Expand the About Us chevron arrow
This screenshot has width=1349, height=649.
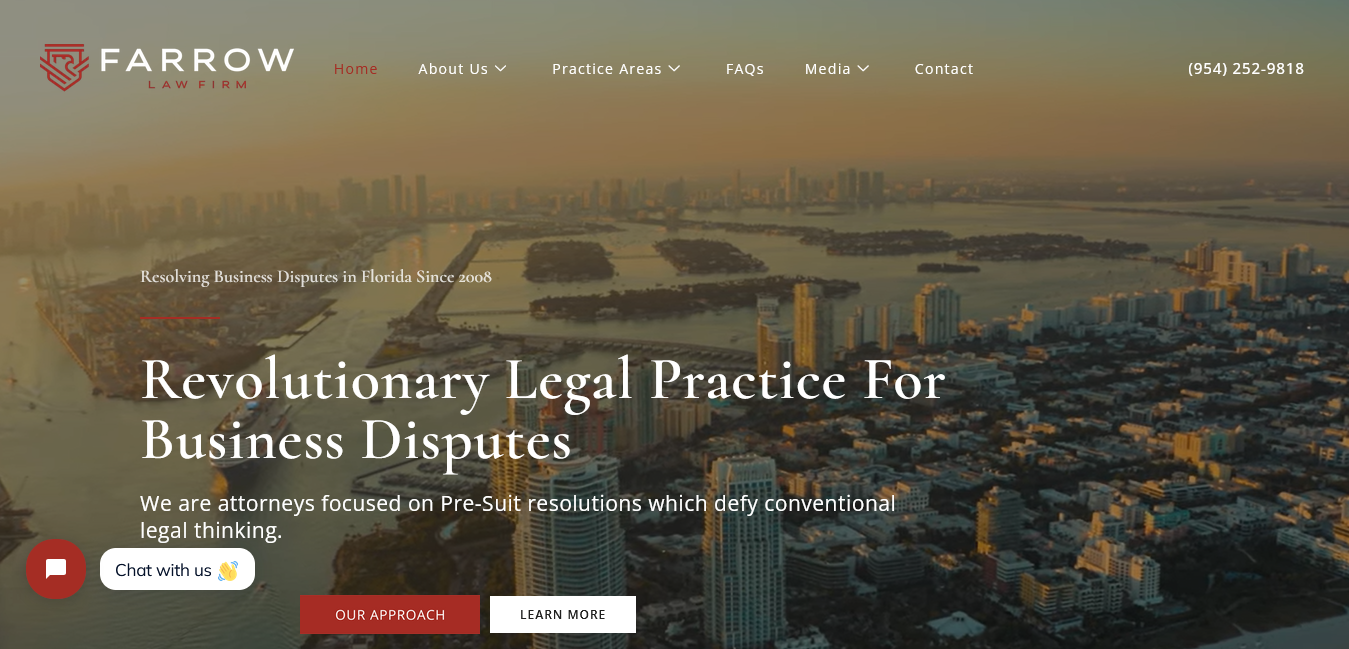point(501,68)
